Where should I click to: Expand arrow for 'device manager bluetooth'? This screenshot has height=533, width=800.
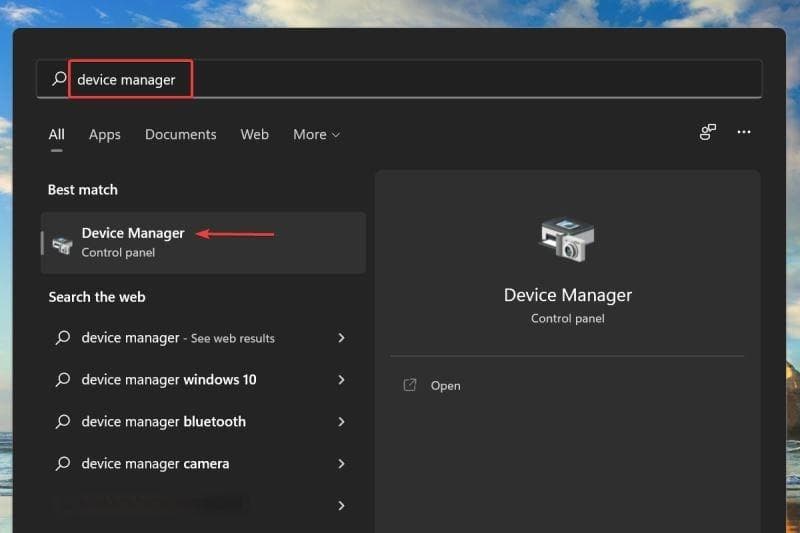[x=341, y=422]
